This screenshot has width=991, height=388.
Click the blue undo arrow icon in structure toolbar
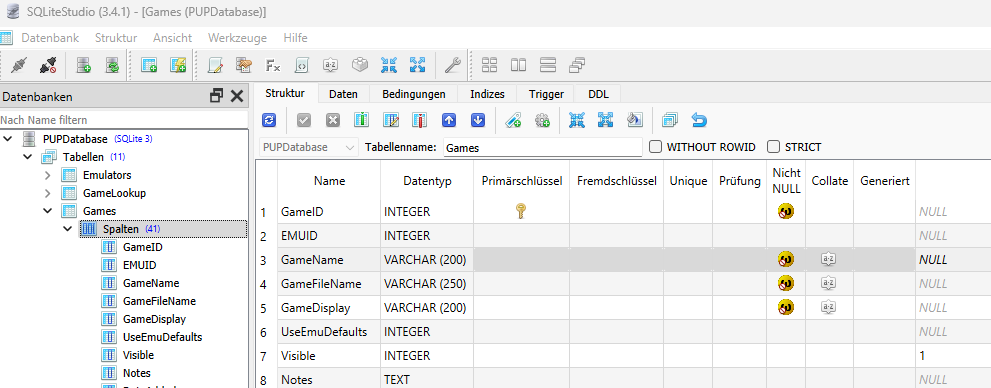click(698, 120)
